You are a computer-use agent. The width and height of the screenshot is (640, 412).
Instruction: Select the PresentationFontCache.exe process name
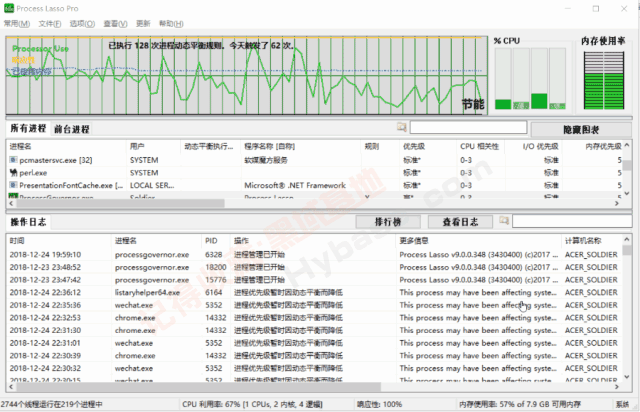tap(71, 185)
